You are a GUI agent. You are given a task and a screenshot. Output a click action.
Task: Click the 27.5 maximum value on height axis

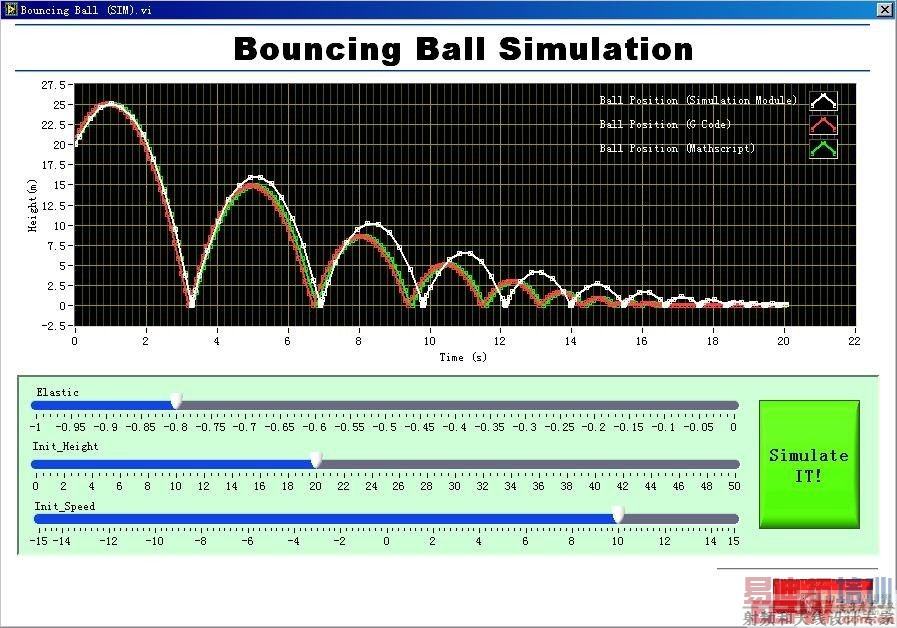[x=53, y=85]
